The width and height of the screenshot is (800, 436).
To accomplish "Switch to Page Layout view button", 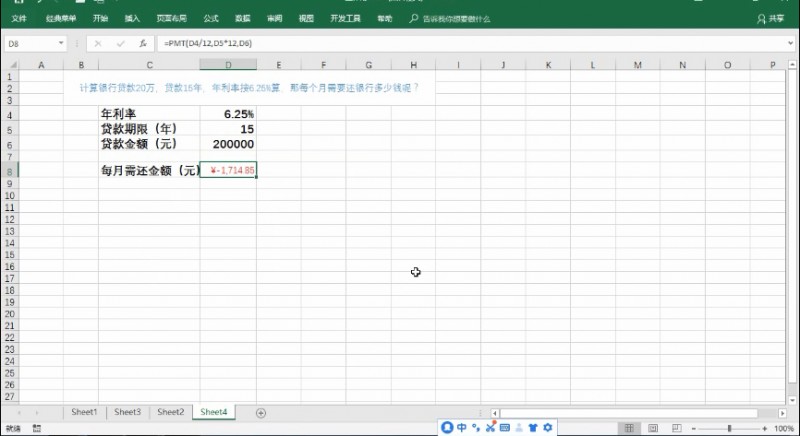I will [x=653, y=428].
